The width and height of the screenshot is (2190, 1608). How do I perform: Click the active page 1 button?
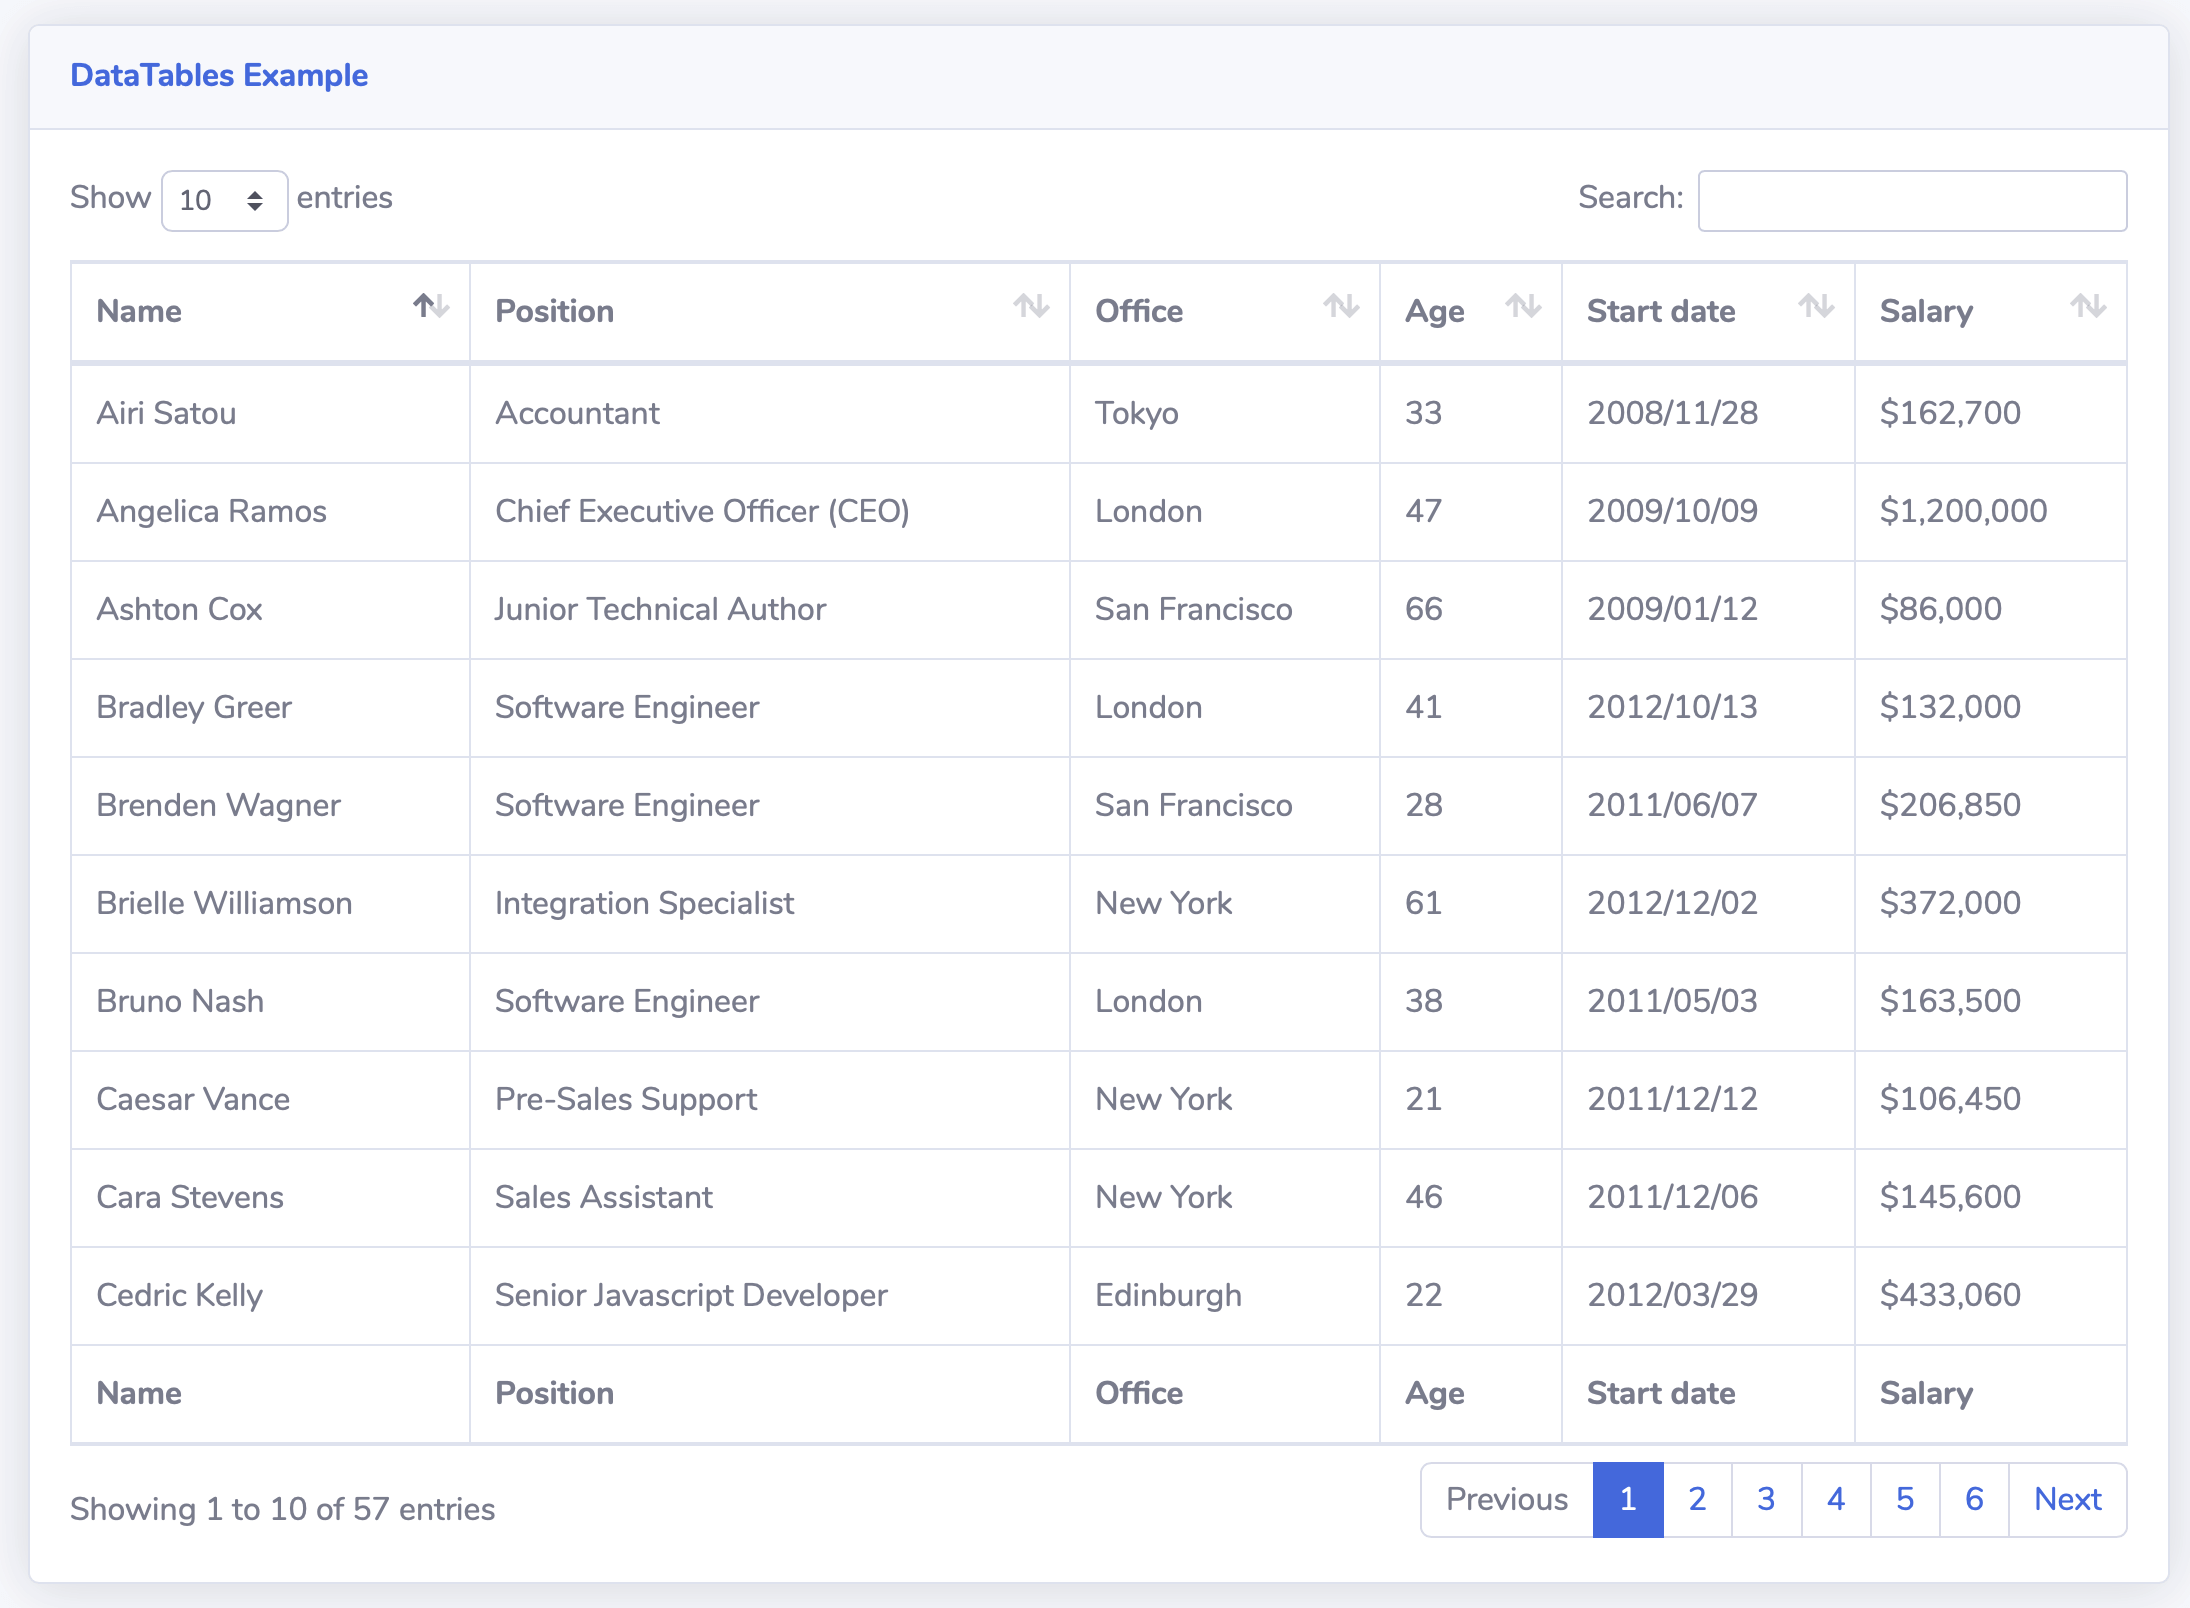point(1627,1499)
